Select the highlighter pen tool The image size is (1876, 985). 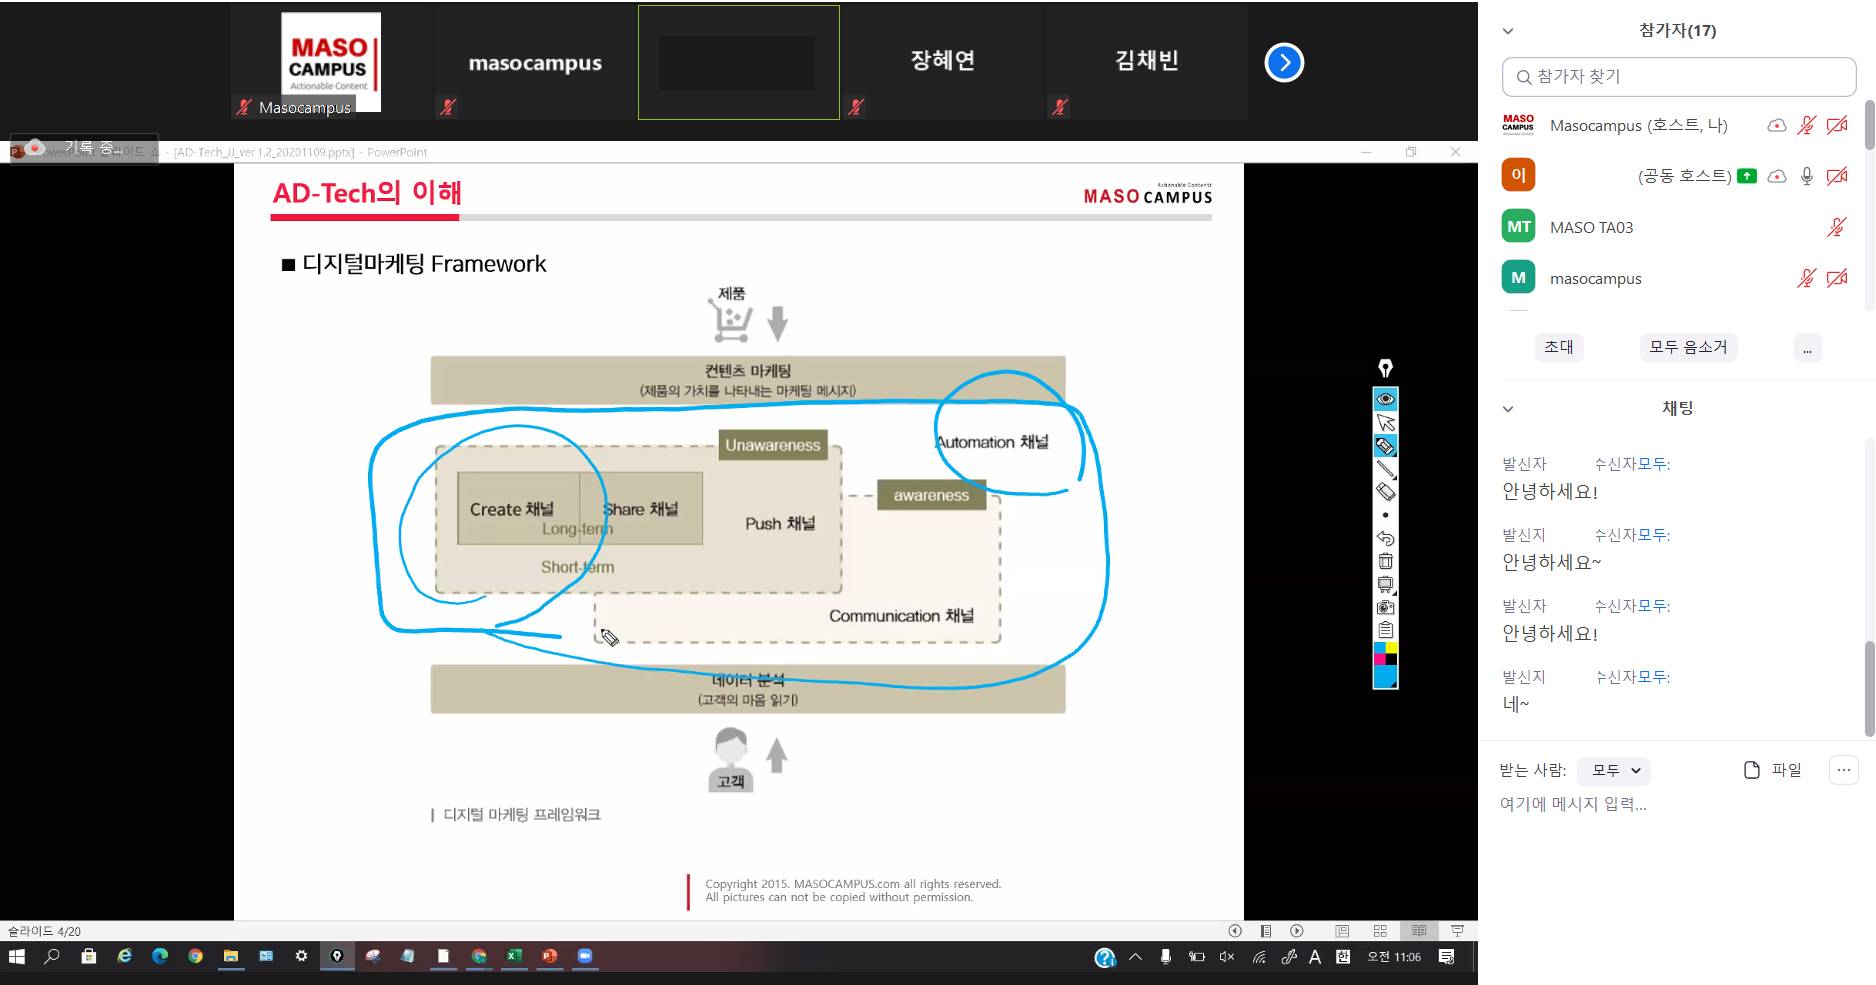(x=1385, y=446)
